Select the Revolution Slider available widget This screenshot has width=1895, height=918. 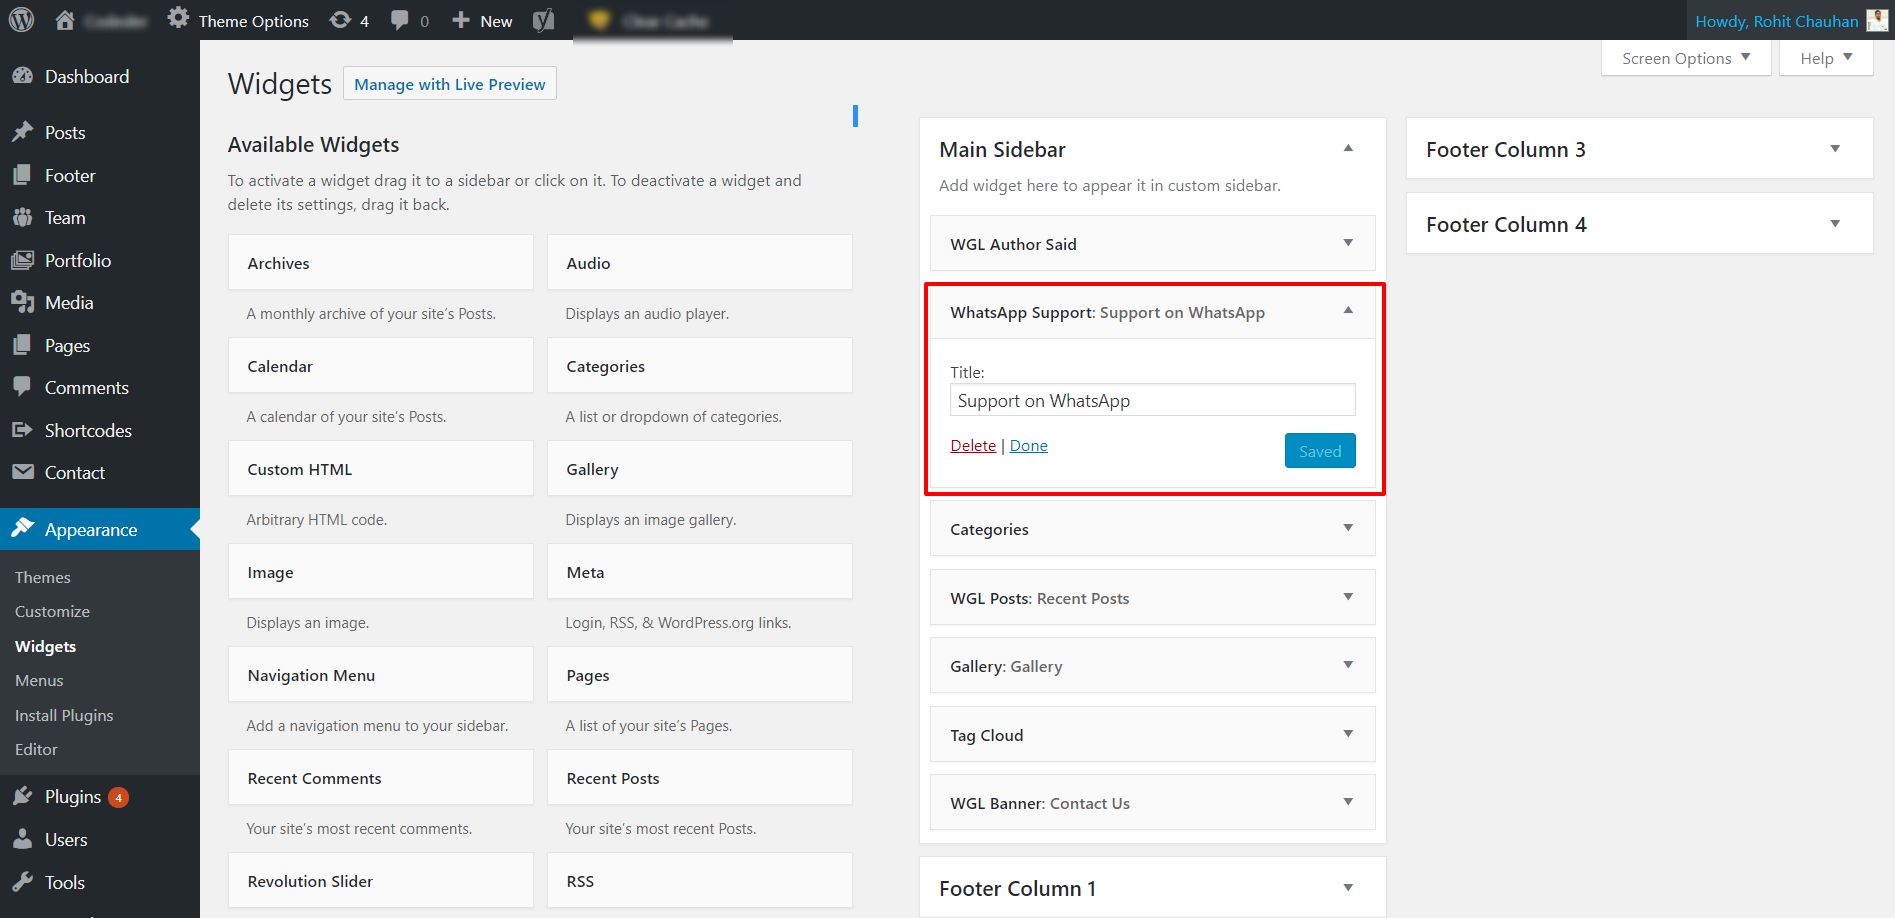tap(381, 881)
